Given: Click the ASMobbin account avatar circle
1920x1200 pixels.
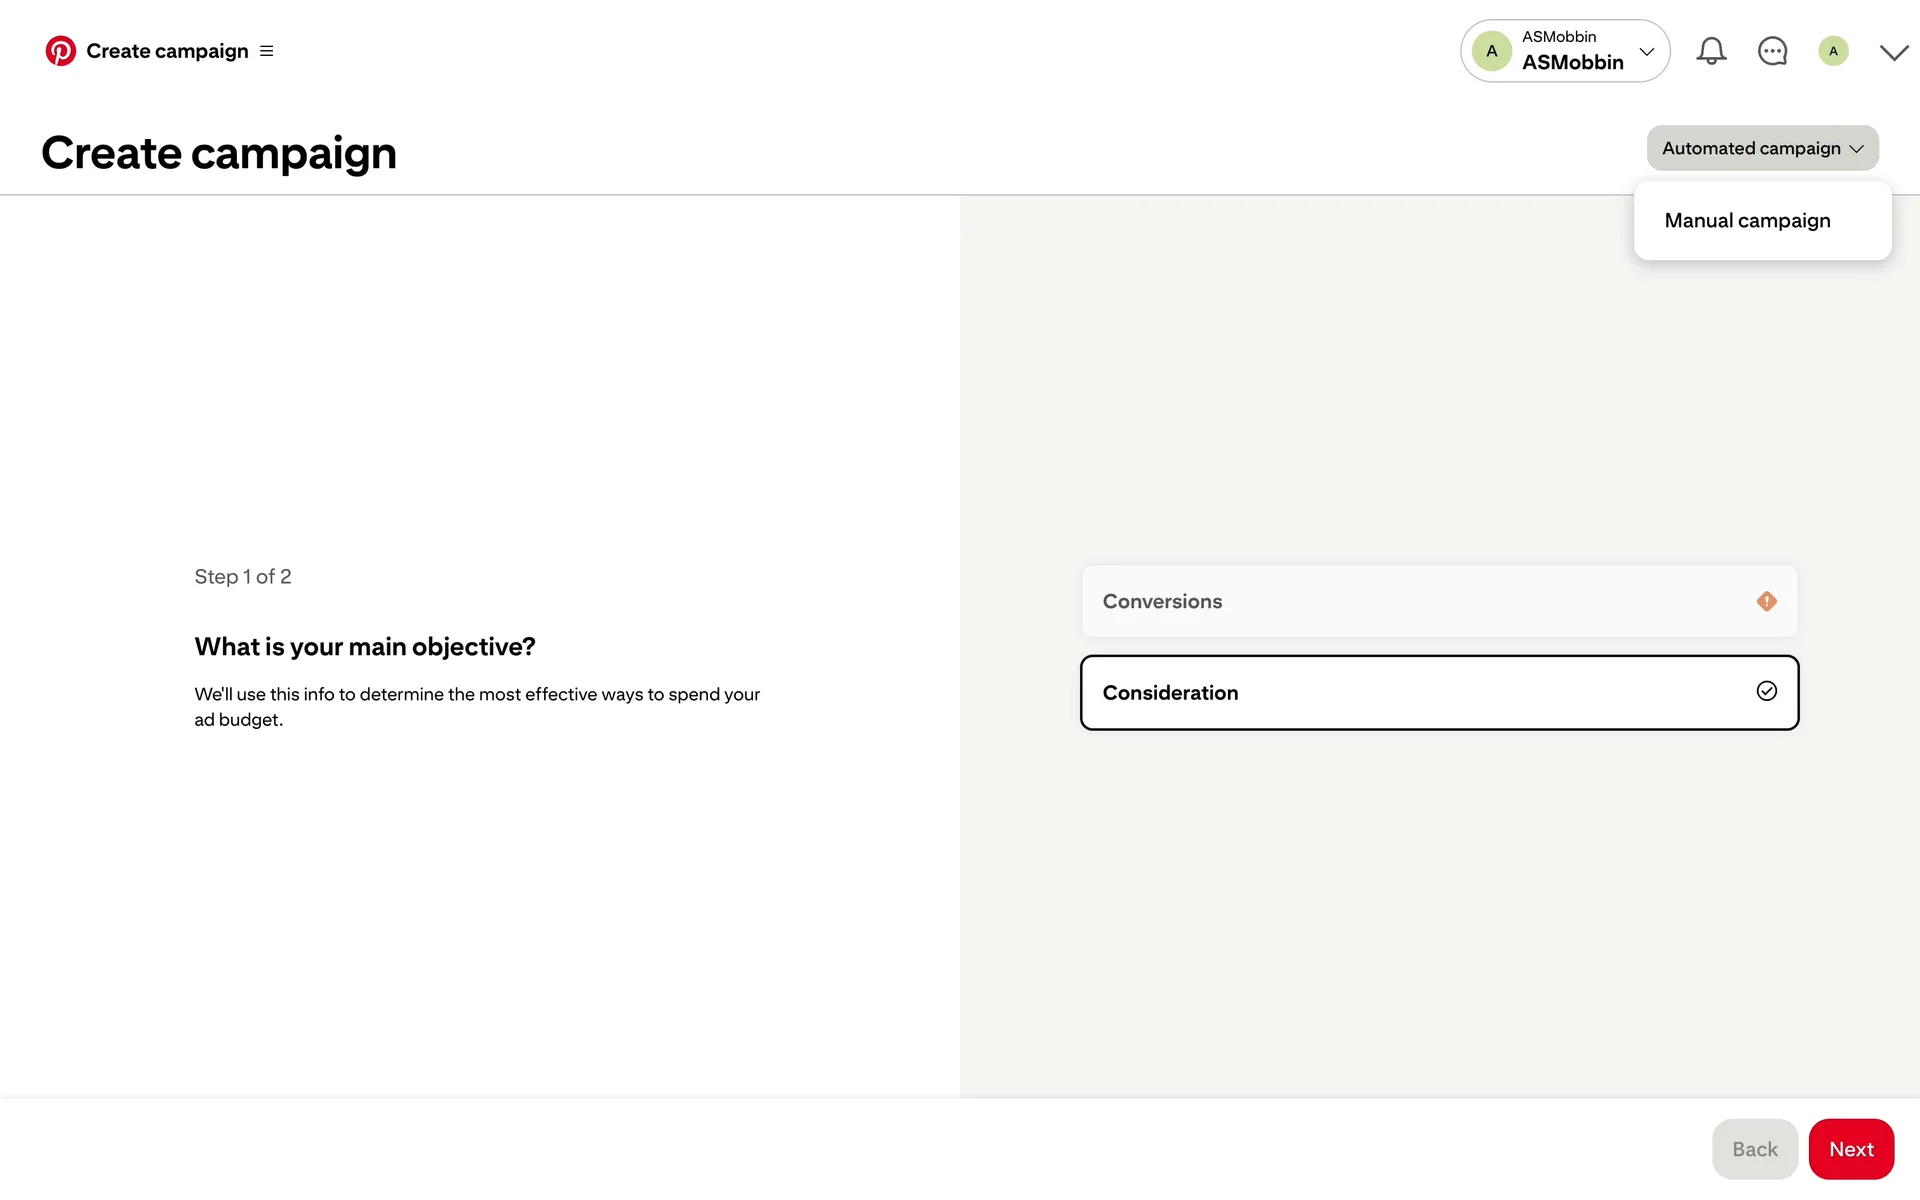Looking at the screenshot, I should pyautogui.click(x=1491, y=51).
